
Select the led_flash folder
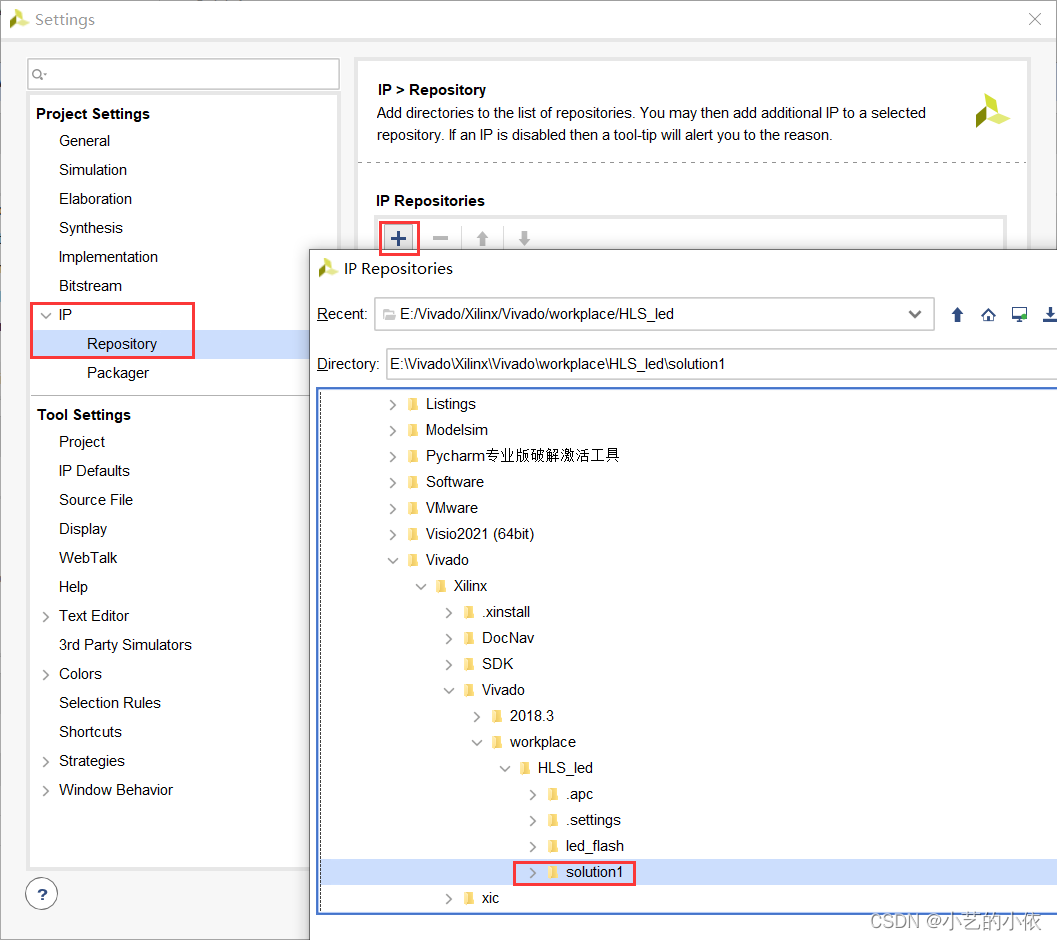pos(595,846)
